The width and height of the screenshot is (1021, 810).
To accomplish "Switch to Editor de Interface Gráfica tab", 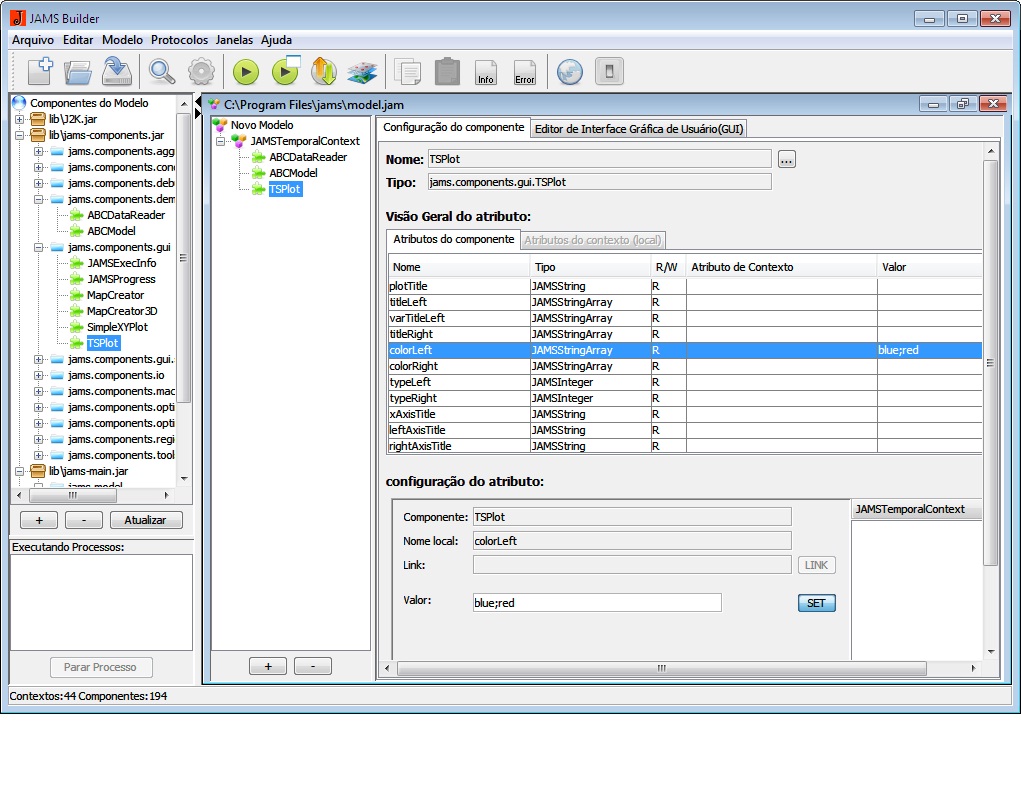I will [x=638, y=128].
